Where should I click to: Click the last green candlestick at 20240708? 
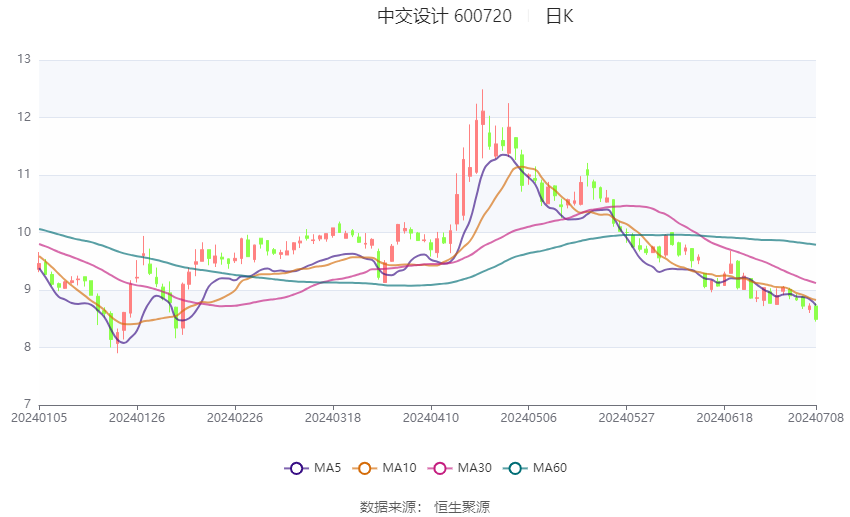pyautogui.click(x=816, y=313)
